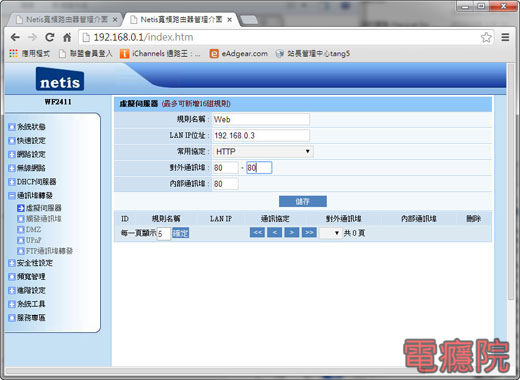Viewport: 520px width, 380px height.
Task: Maximize the browser window
Action: pos(481,6)
